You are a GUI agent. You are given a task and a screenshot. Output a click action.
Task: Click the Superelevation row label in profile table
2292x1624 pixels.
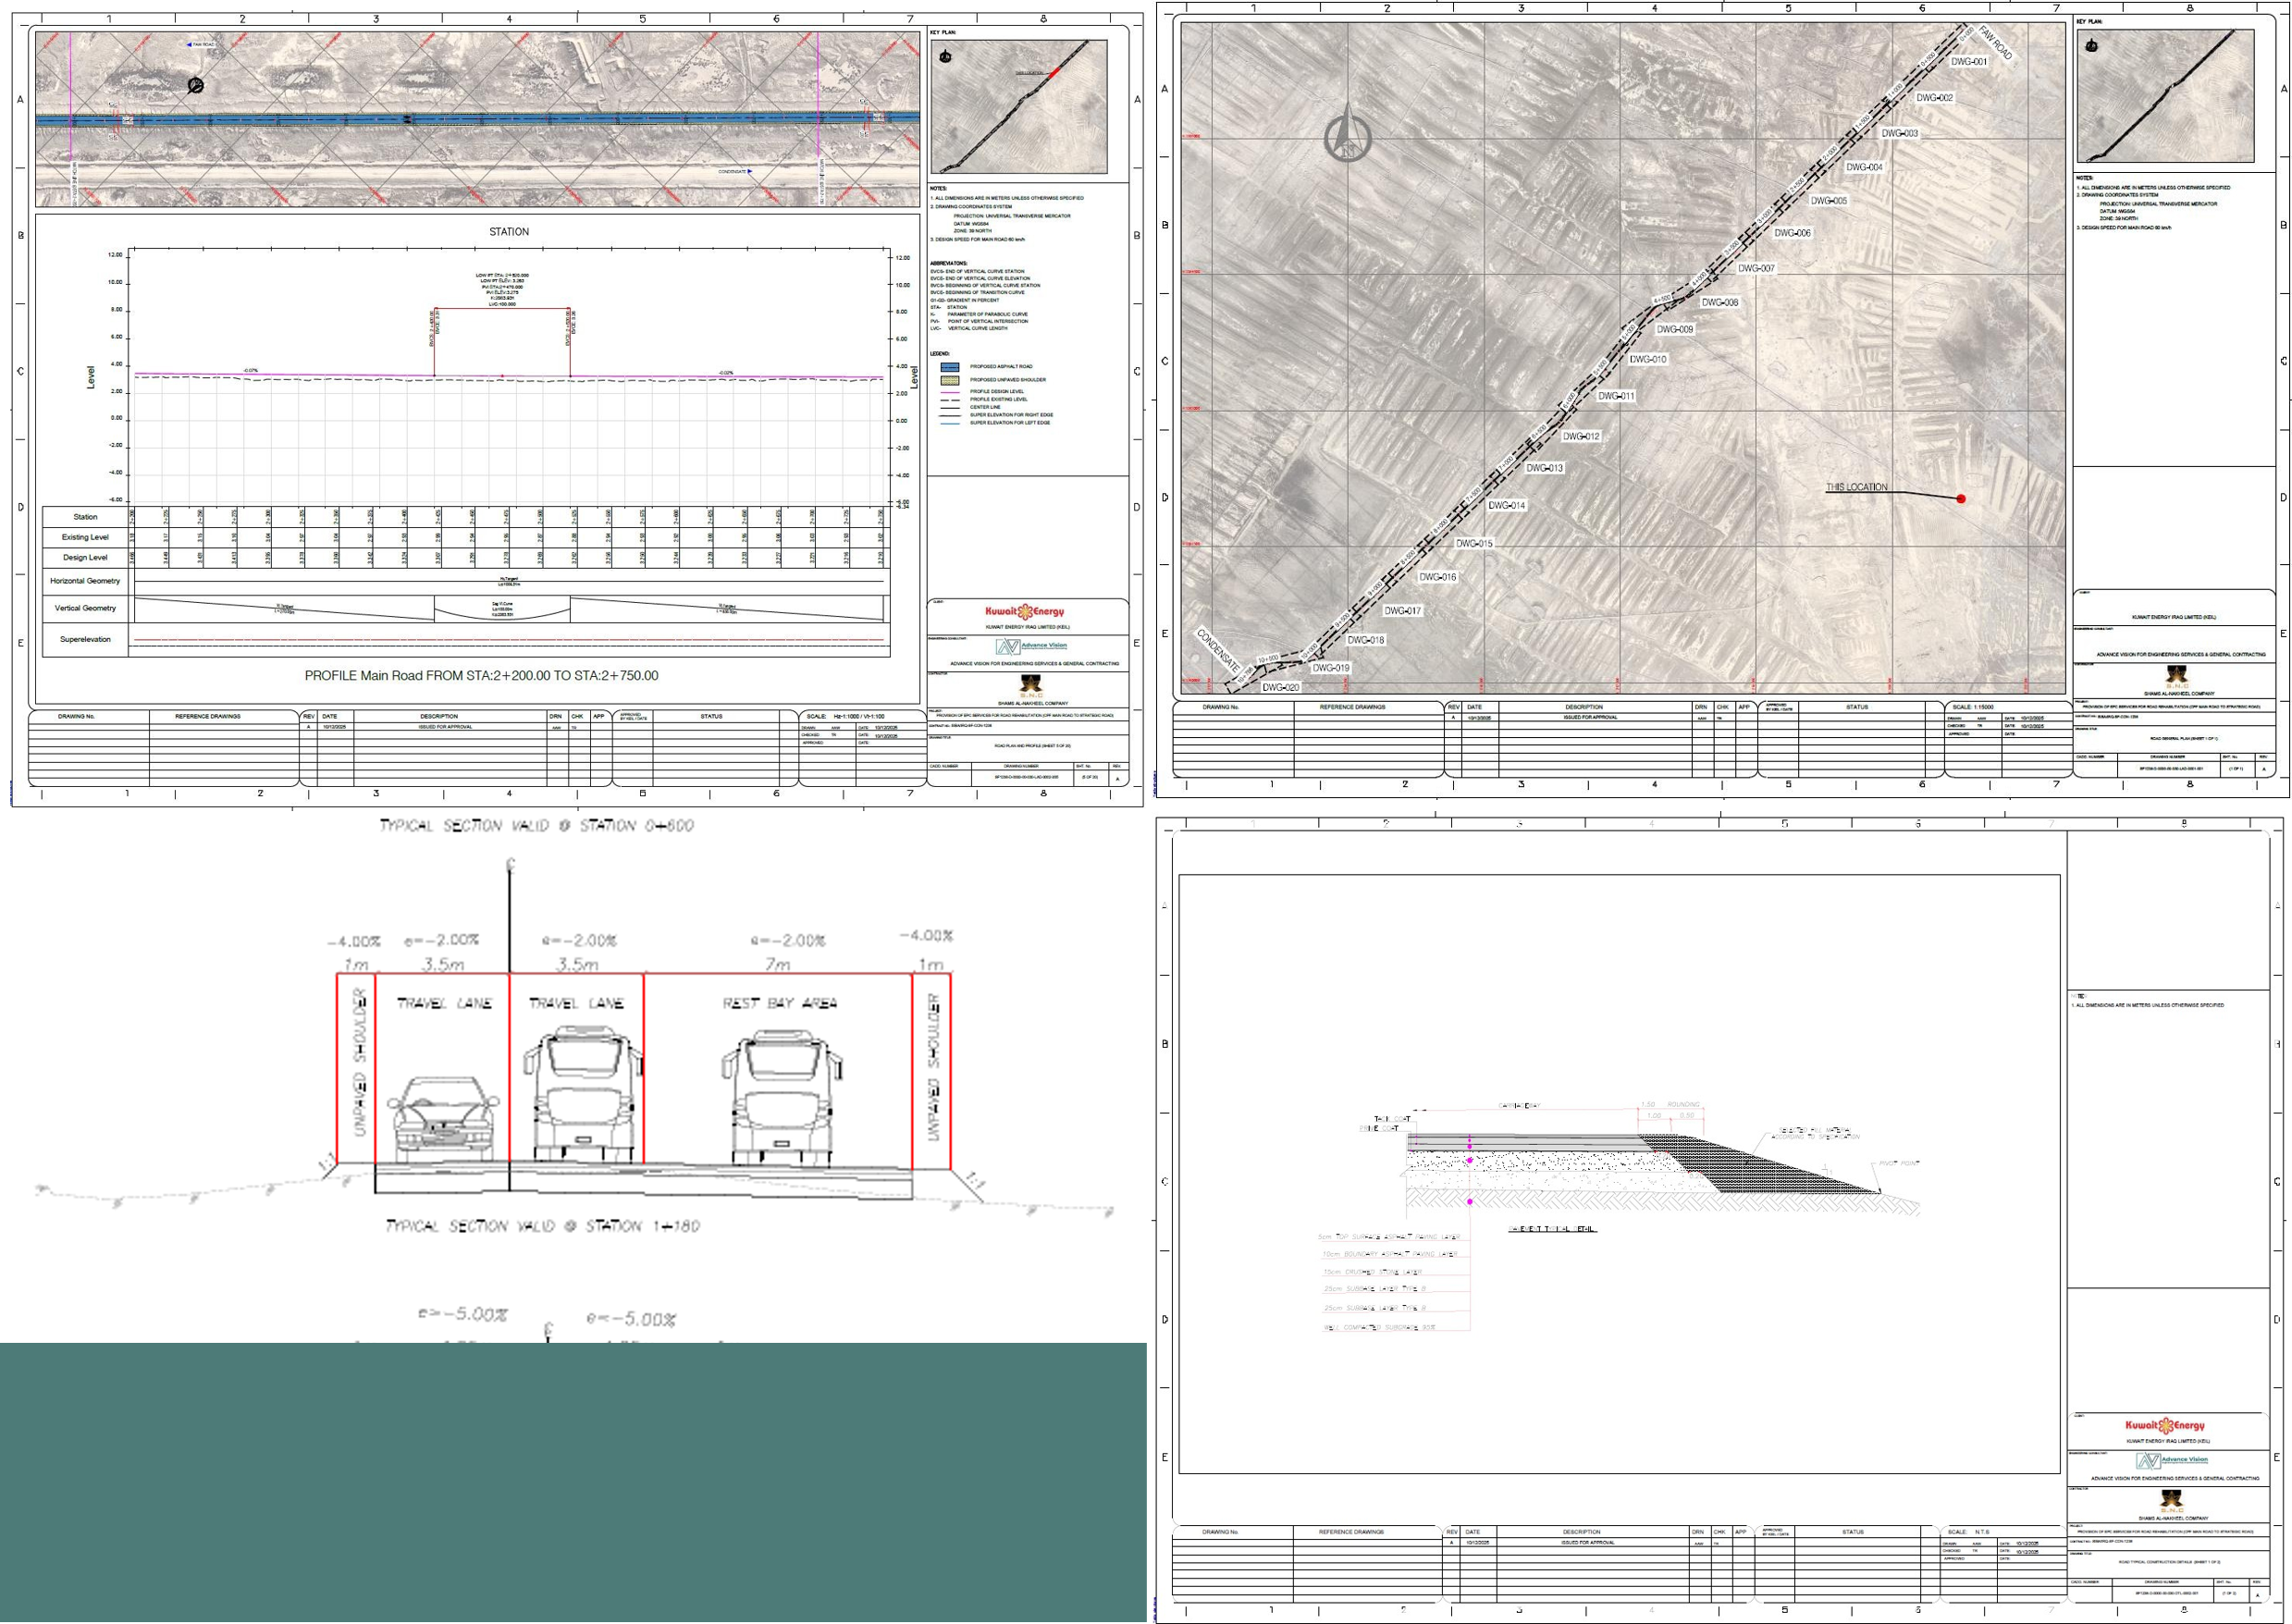[x=85, y=639]
